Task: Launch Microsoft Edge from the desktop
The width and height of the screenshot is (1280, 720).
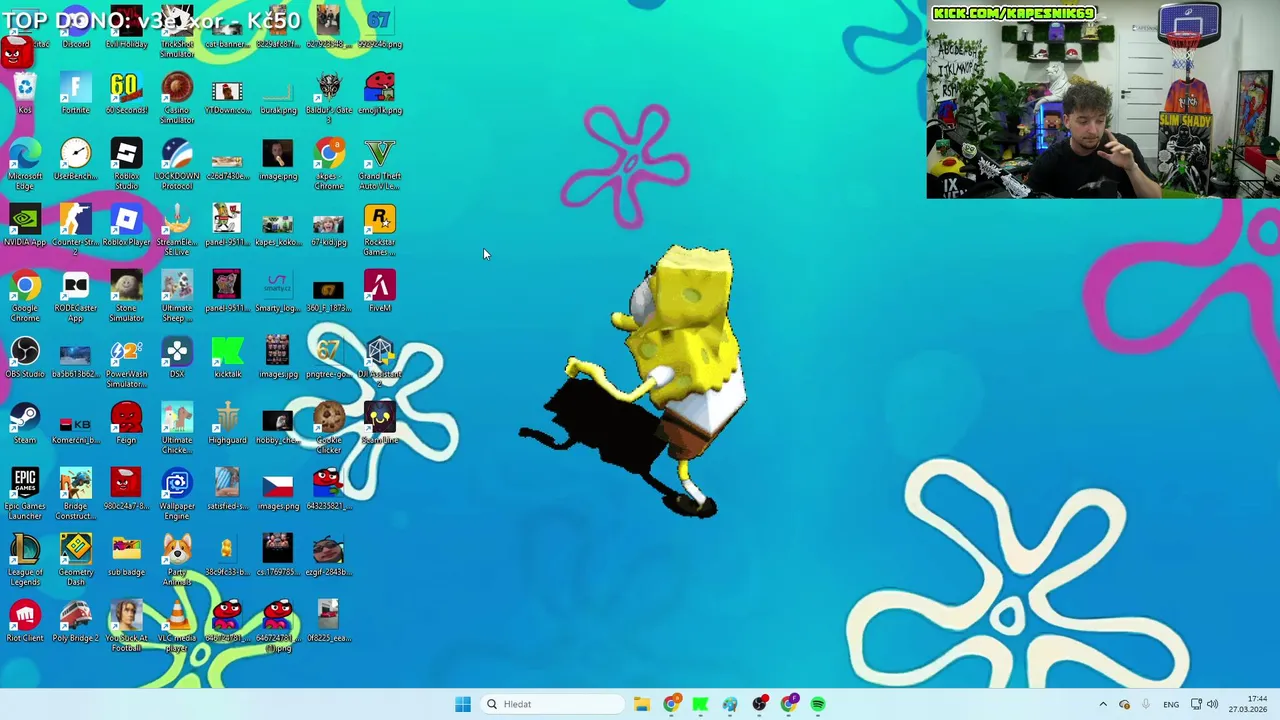Action: [x=25, y=165]
